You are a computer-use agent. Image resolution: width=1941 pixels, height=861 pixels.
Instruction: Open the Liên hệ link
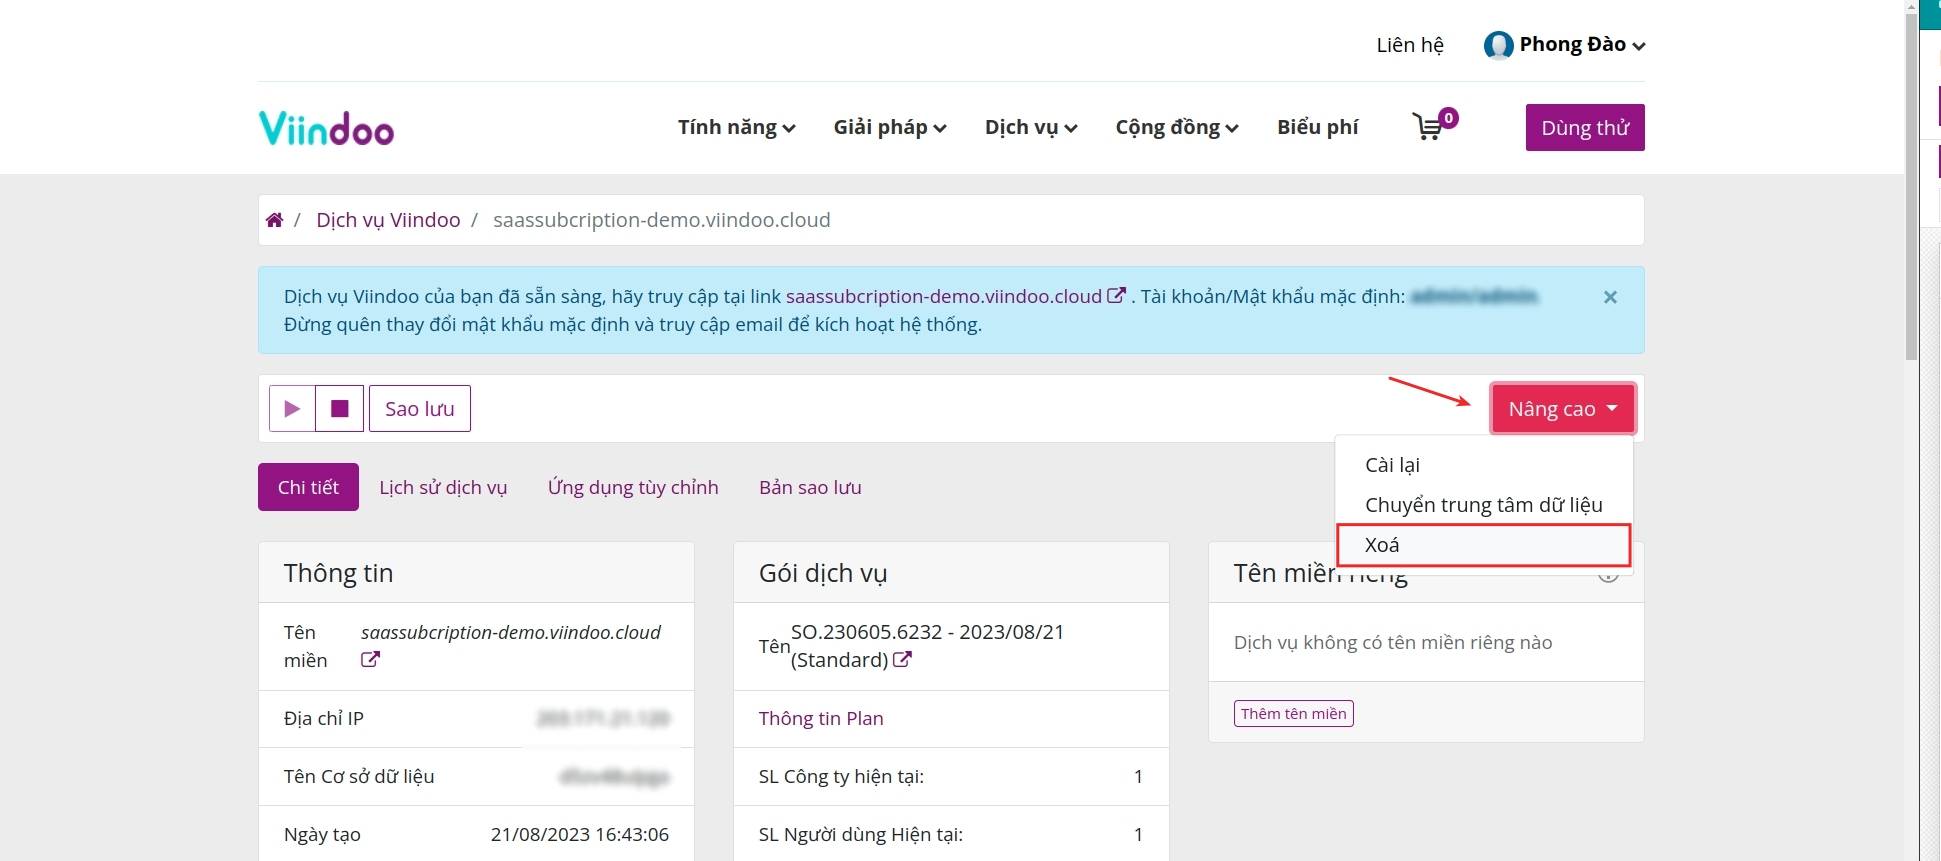1410,45
